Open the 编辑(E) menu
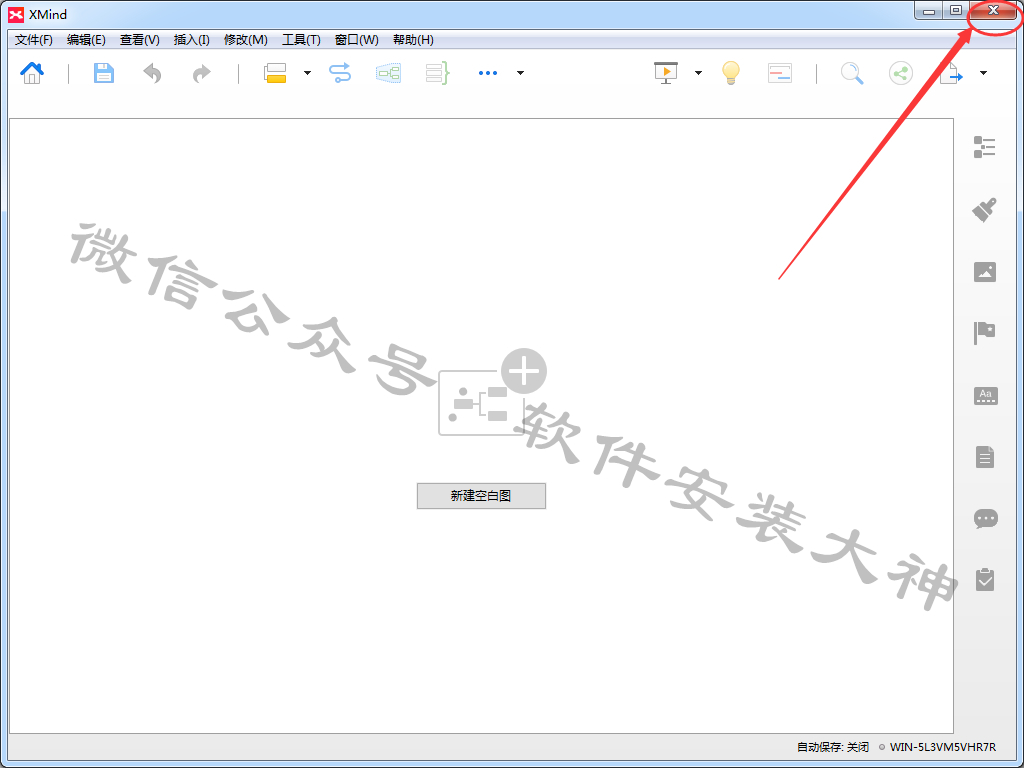The width and height of the screenshot is (1024, 768). tap(86, 40)
